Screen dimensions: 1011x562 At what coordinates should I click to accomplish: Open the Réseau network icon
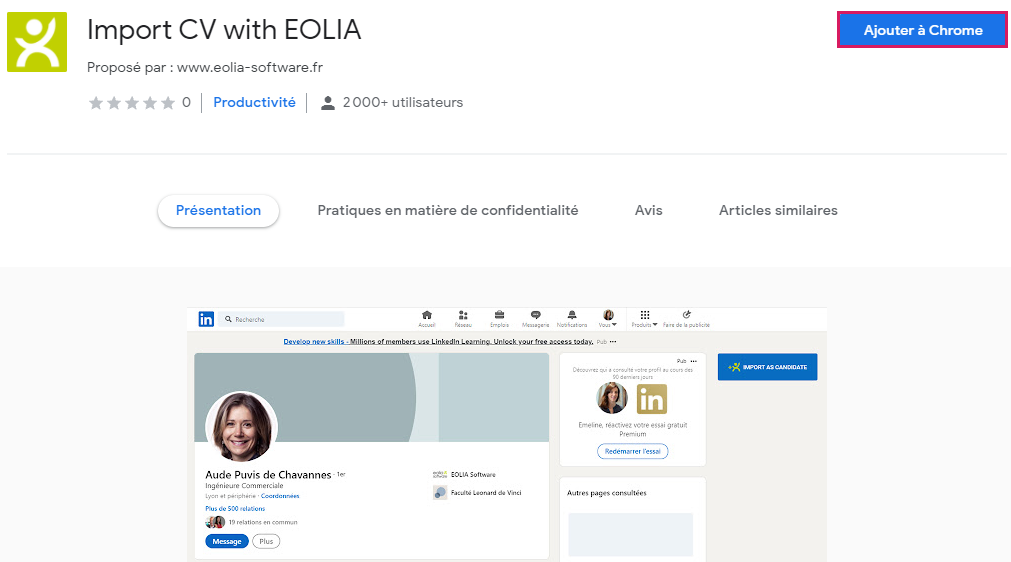tap(463, 318)
